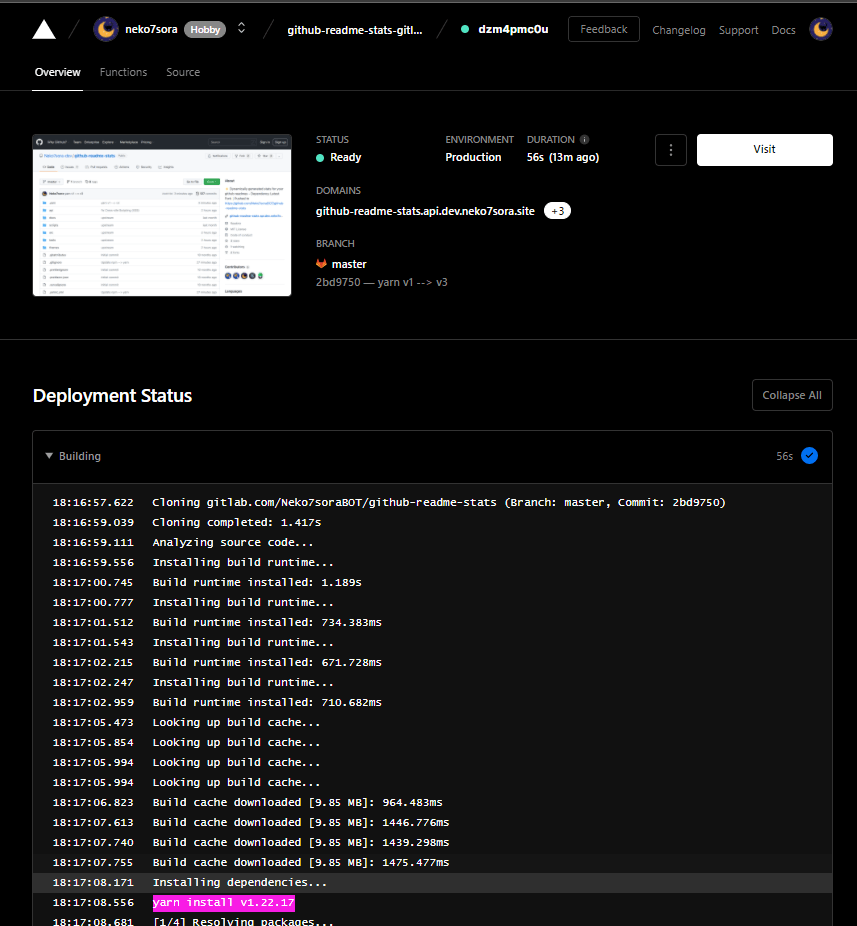Image resolution: width=857 pixels, height=926 pixels.
Task: Open the three-dot deployment options menu
Action: (671, 150)
